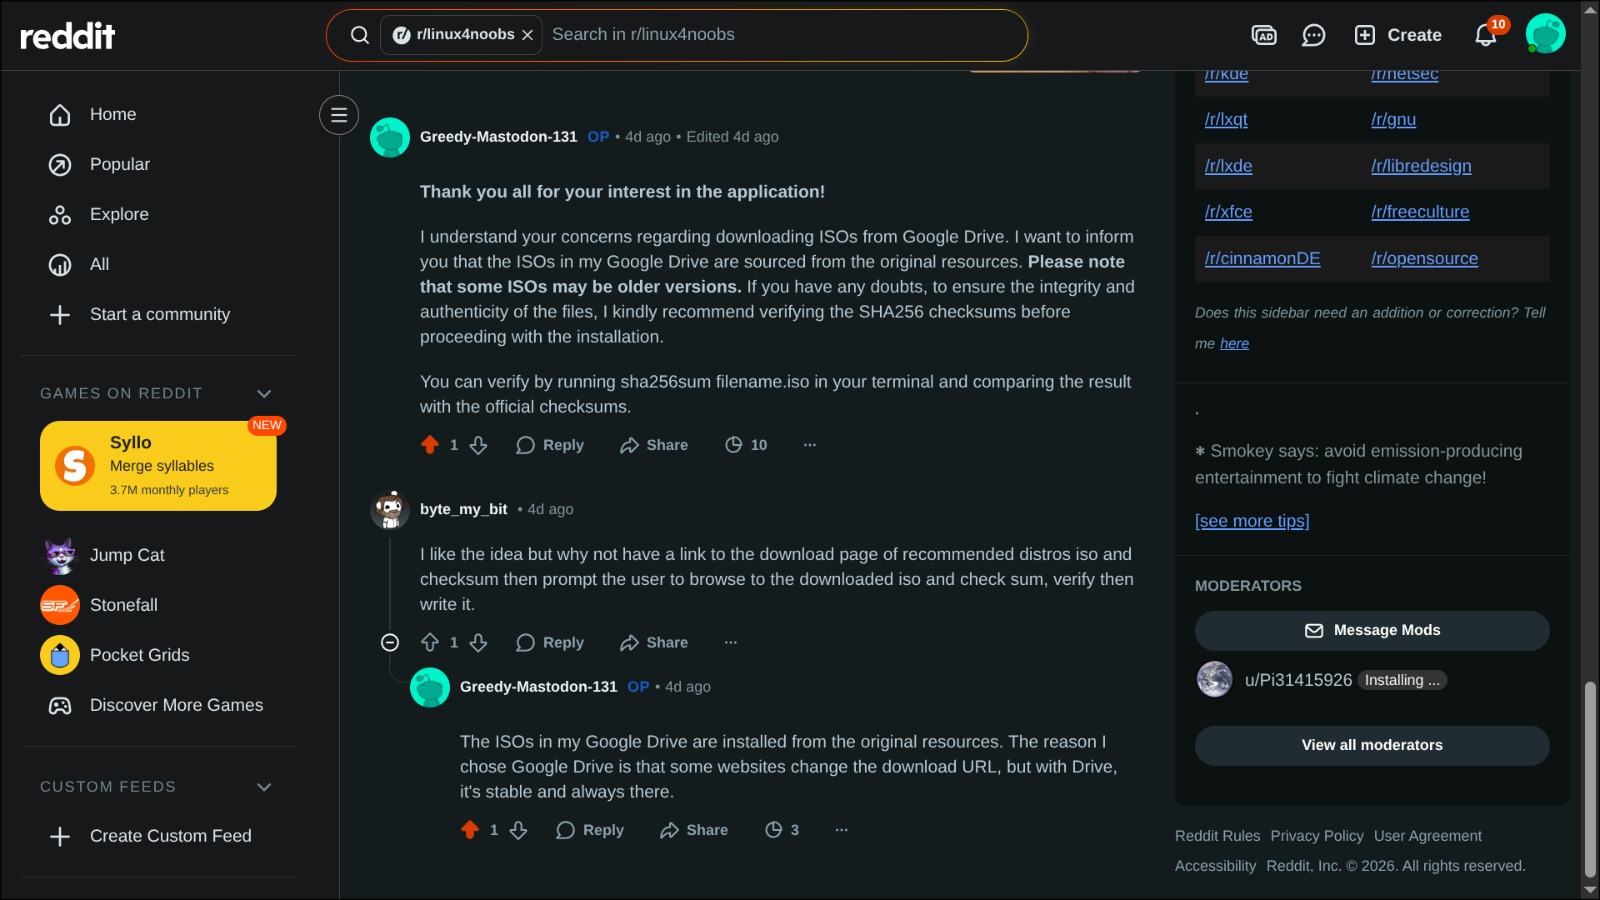Toggle upvote on byte_my_bit's comment
This screenshot has width=1600, height=900.
[430, 643]
